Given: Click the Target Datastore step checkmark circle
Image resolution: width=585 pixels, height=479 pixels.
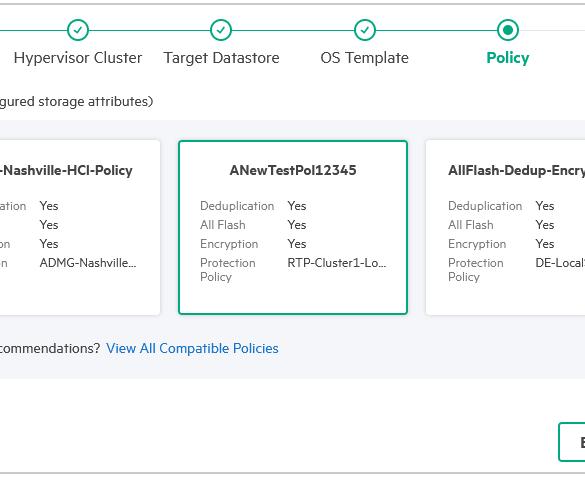Looking at the screenshot, I should [221, 30].
